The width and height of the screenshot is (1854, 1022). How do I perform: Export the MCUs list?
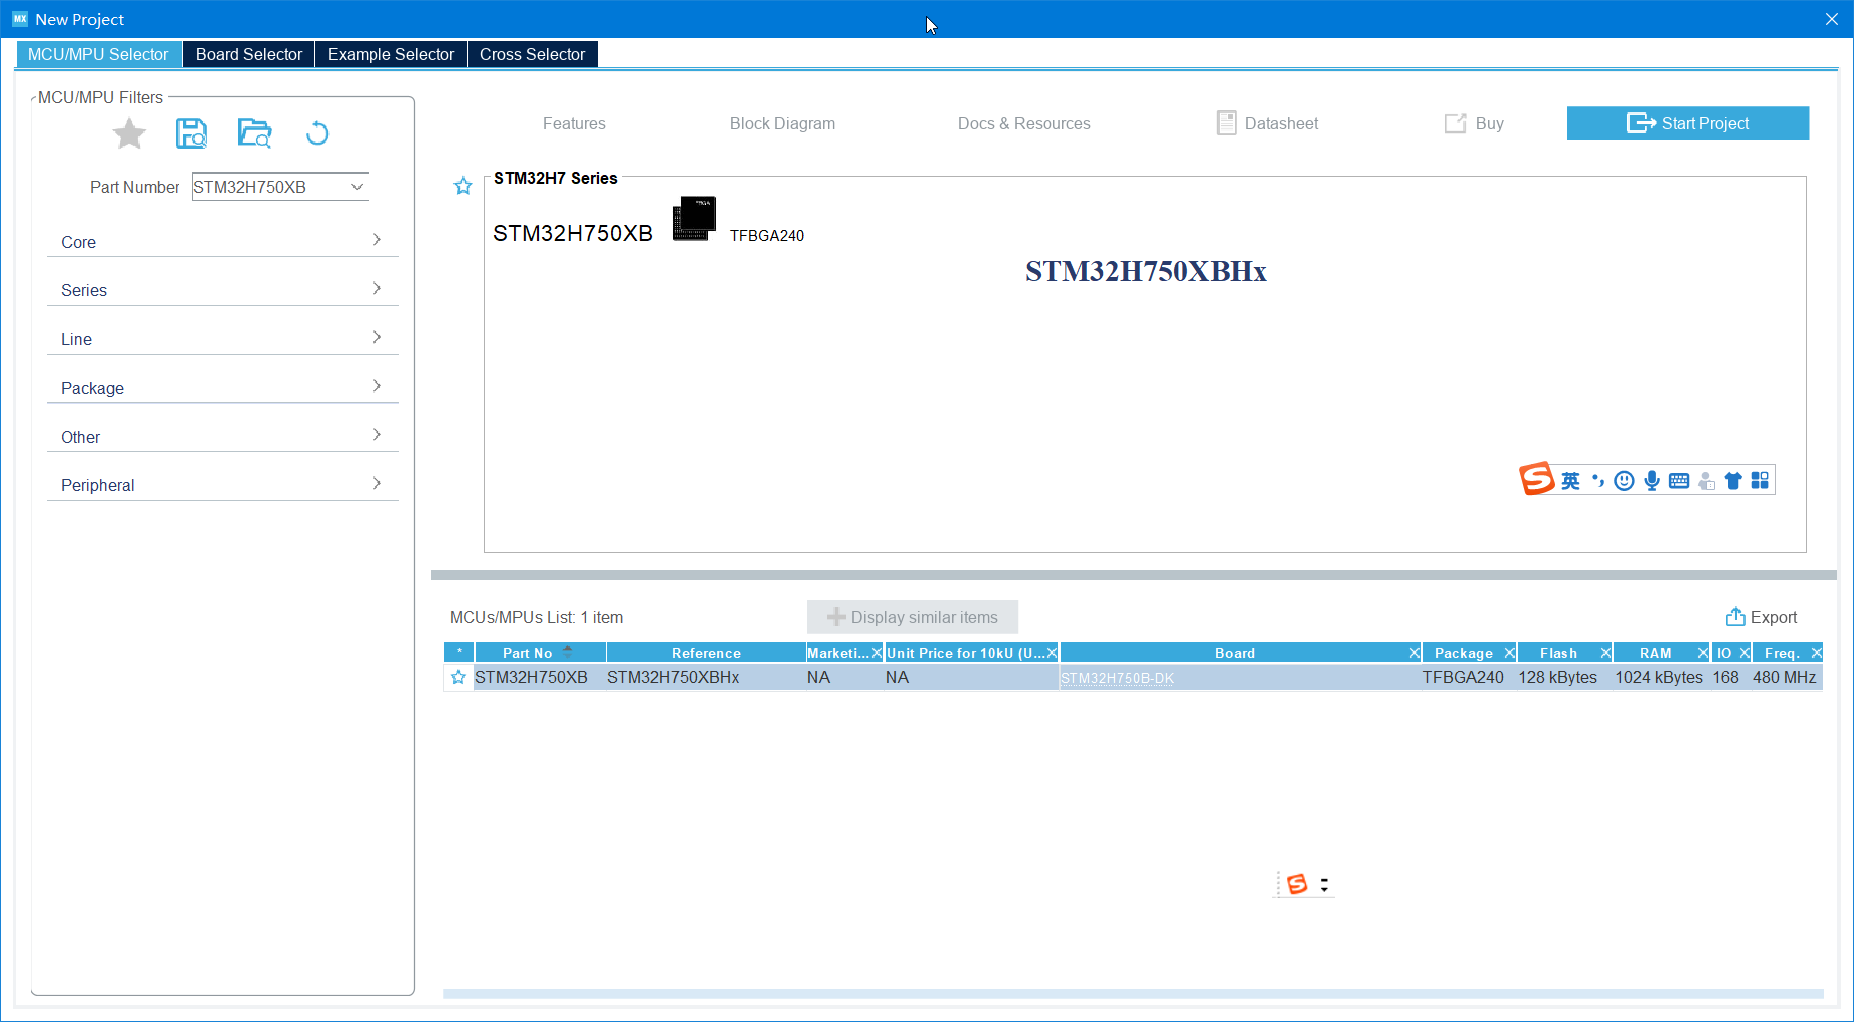coord(1762,617)
